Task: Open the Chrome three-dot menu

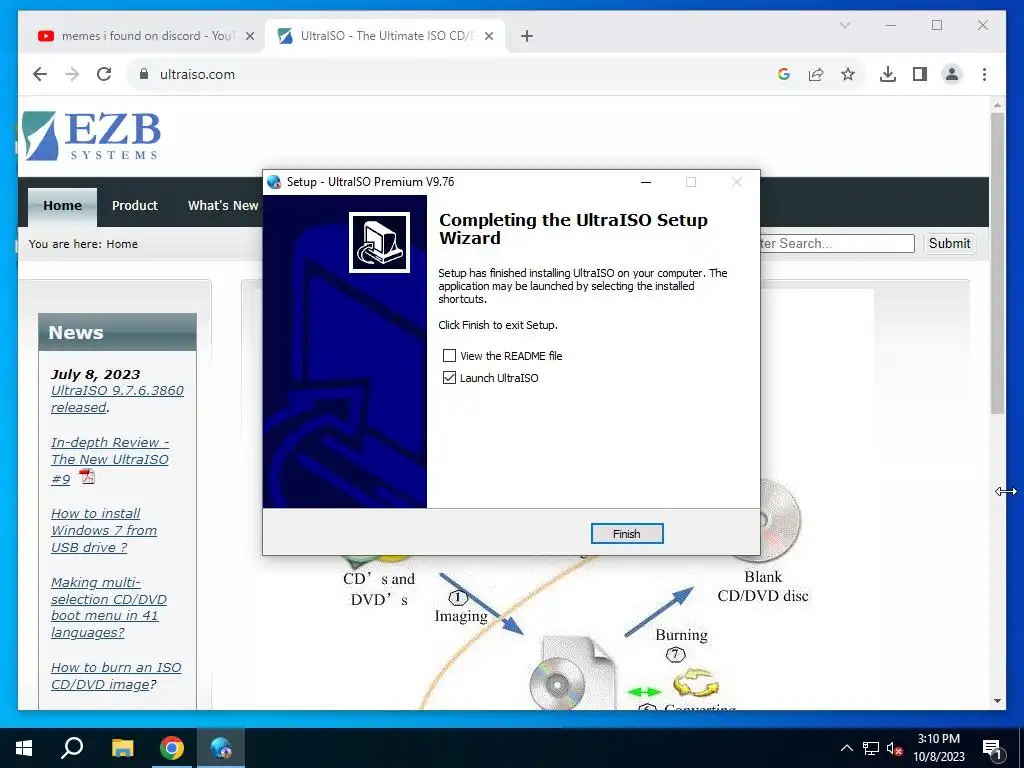Action: [984, 74]
